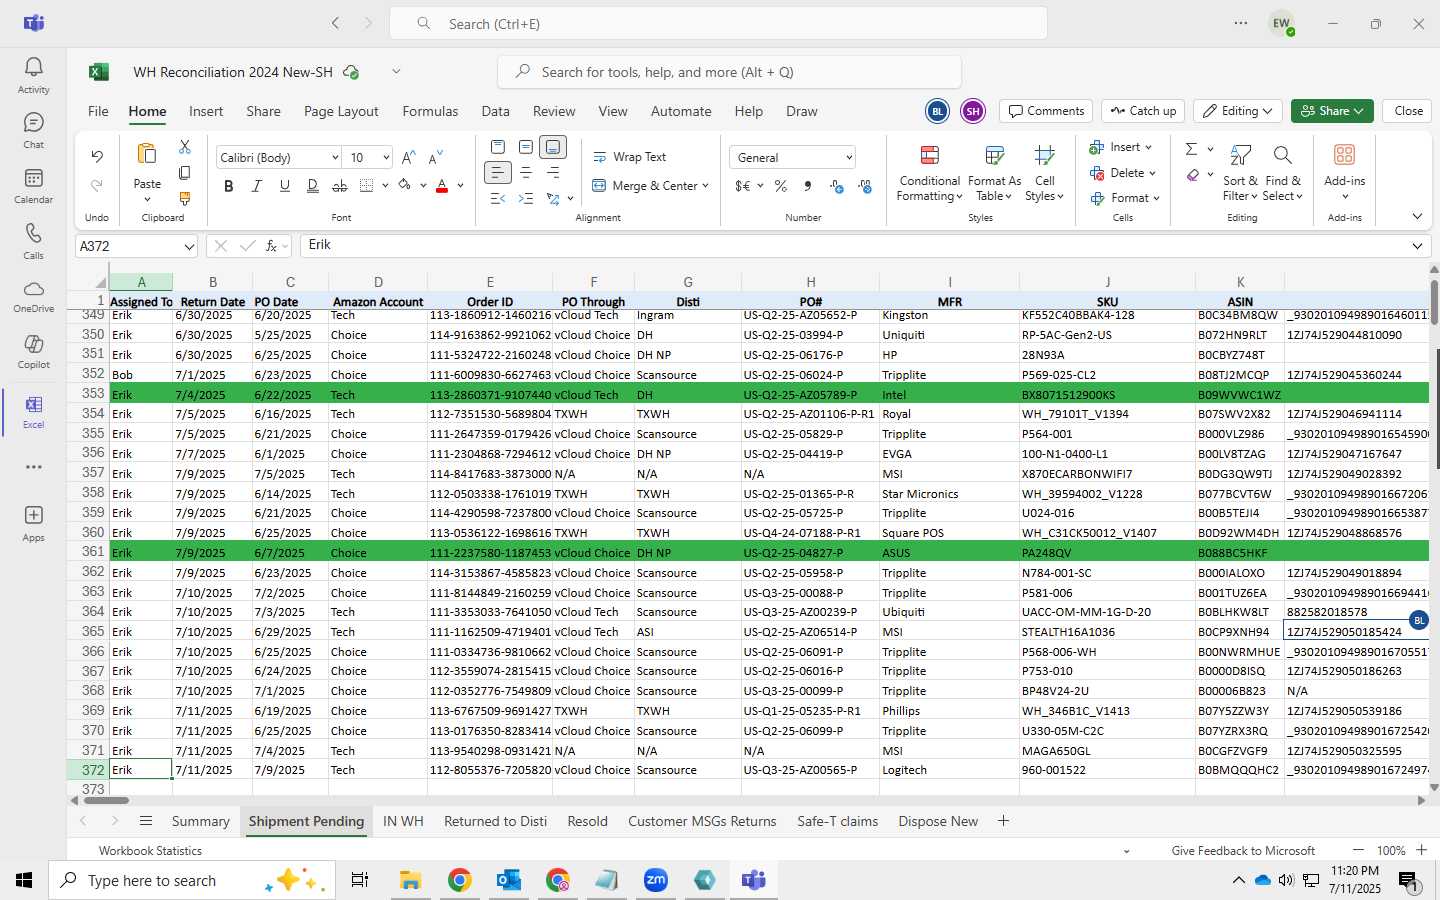Click the insert function fx icon
1440x900 pixels.
[x=271, y=245]
